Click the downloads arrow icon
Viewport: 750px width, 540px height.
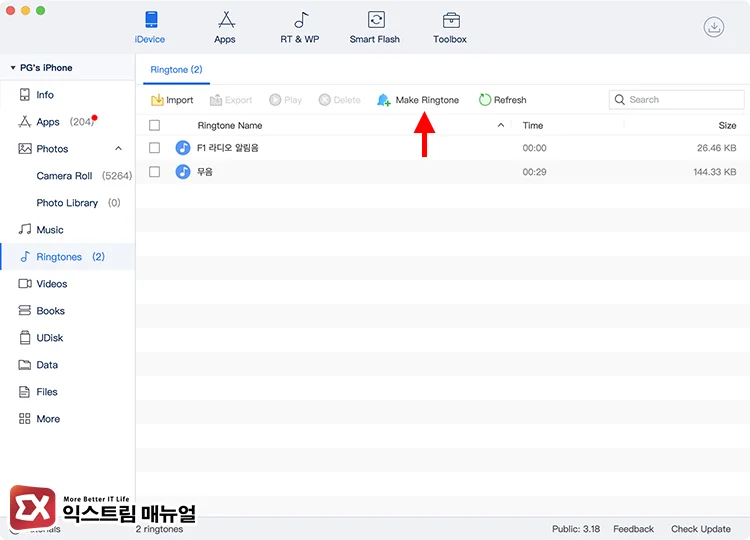click(714, 27)
